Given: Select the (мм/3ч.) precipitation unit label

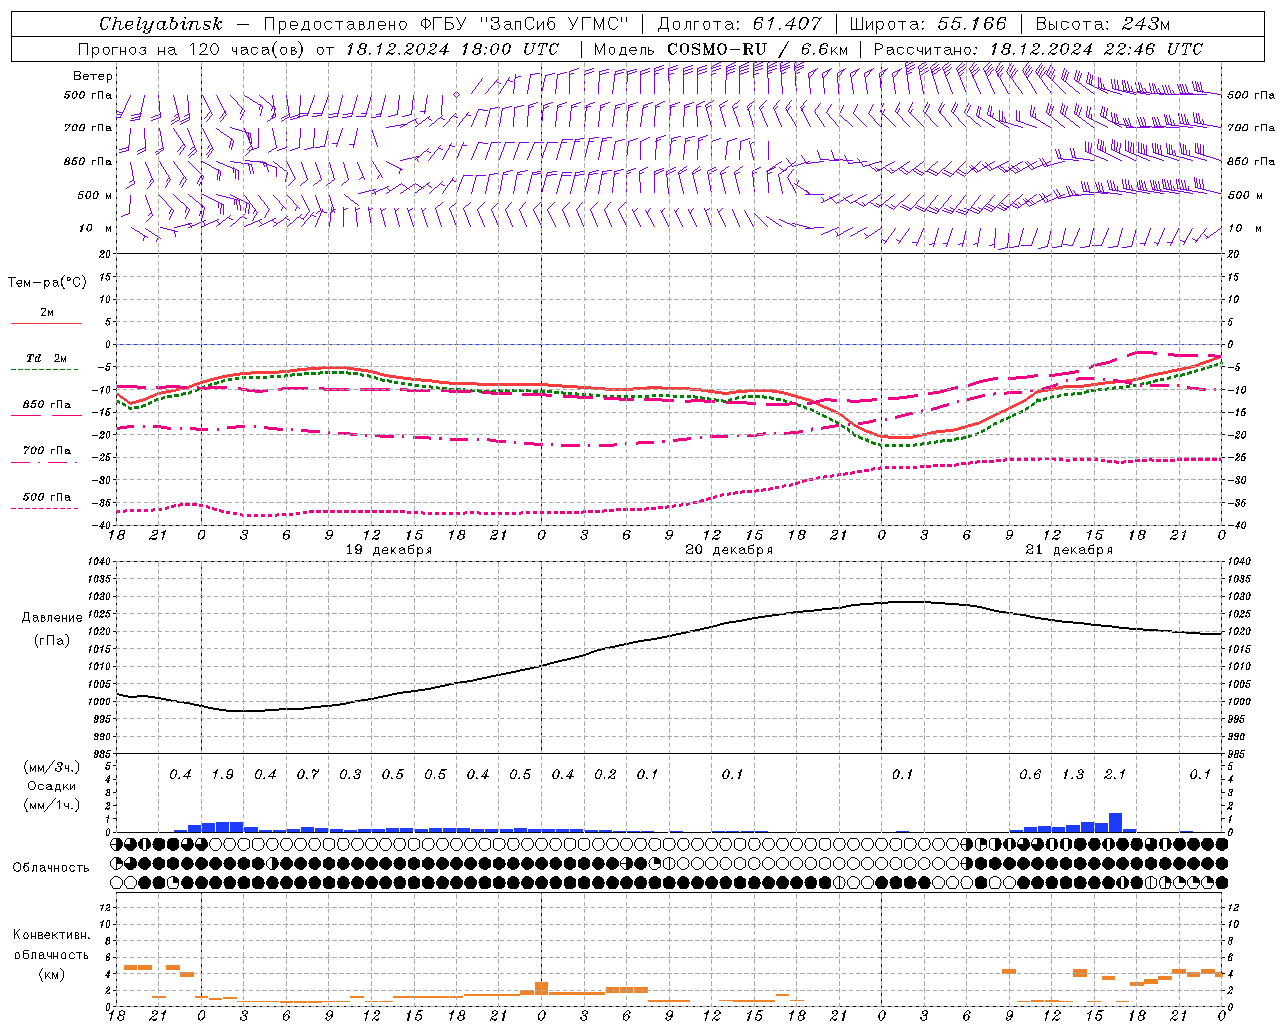Looking at the screenshot, I should (51, 767).
